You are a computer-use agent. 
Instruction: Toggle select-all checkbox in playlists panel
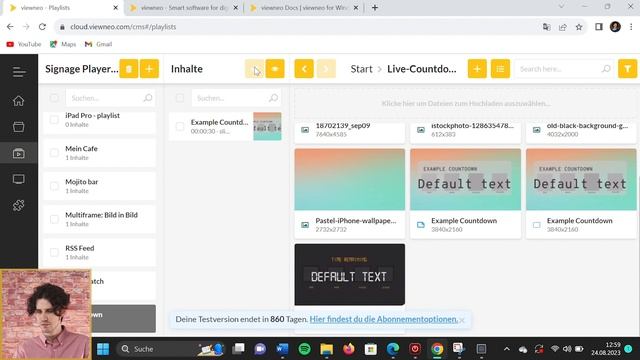pyautogui.click(x=54, y=98)
